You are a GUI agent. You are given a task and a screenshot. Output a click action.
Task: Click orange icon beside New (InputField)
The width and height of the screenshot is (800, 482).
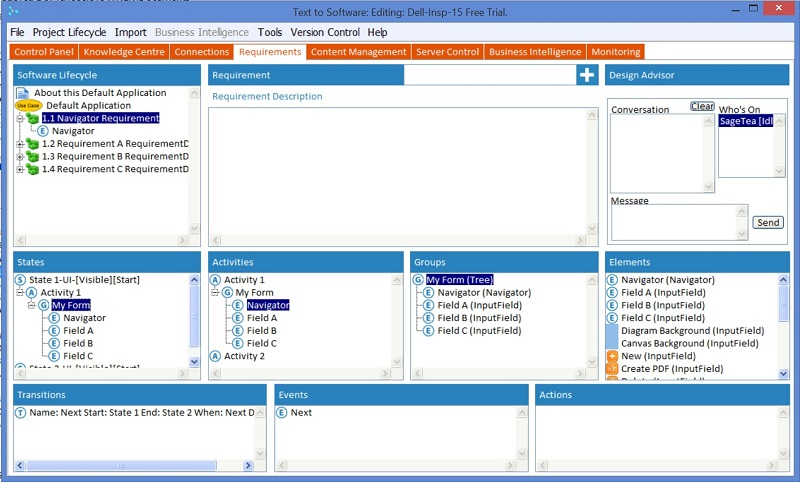click(x=612, y=356)
